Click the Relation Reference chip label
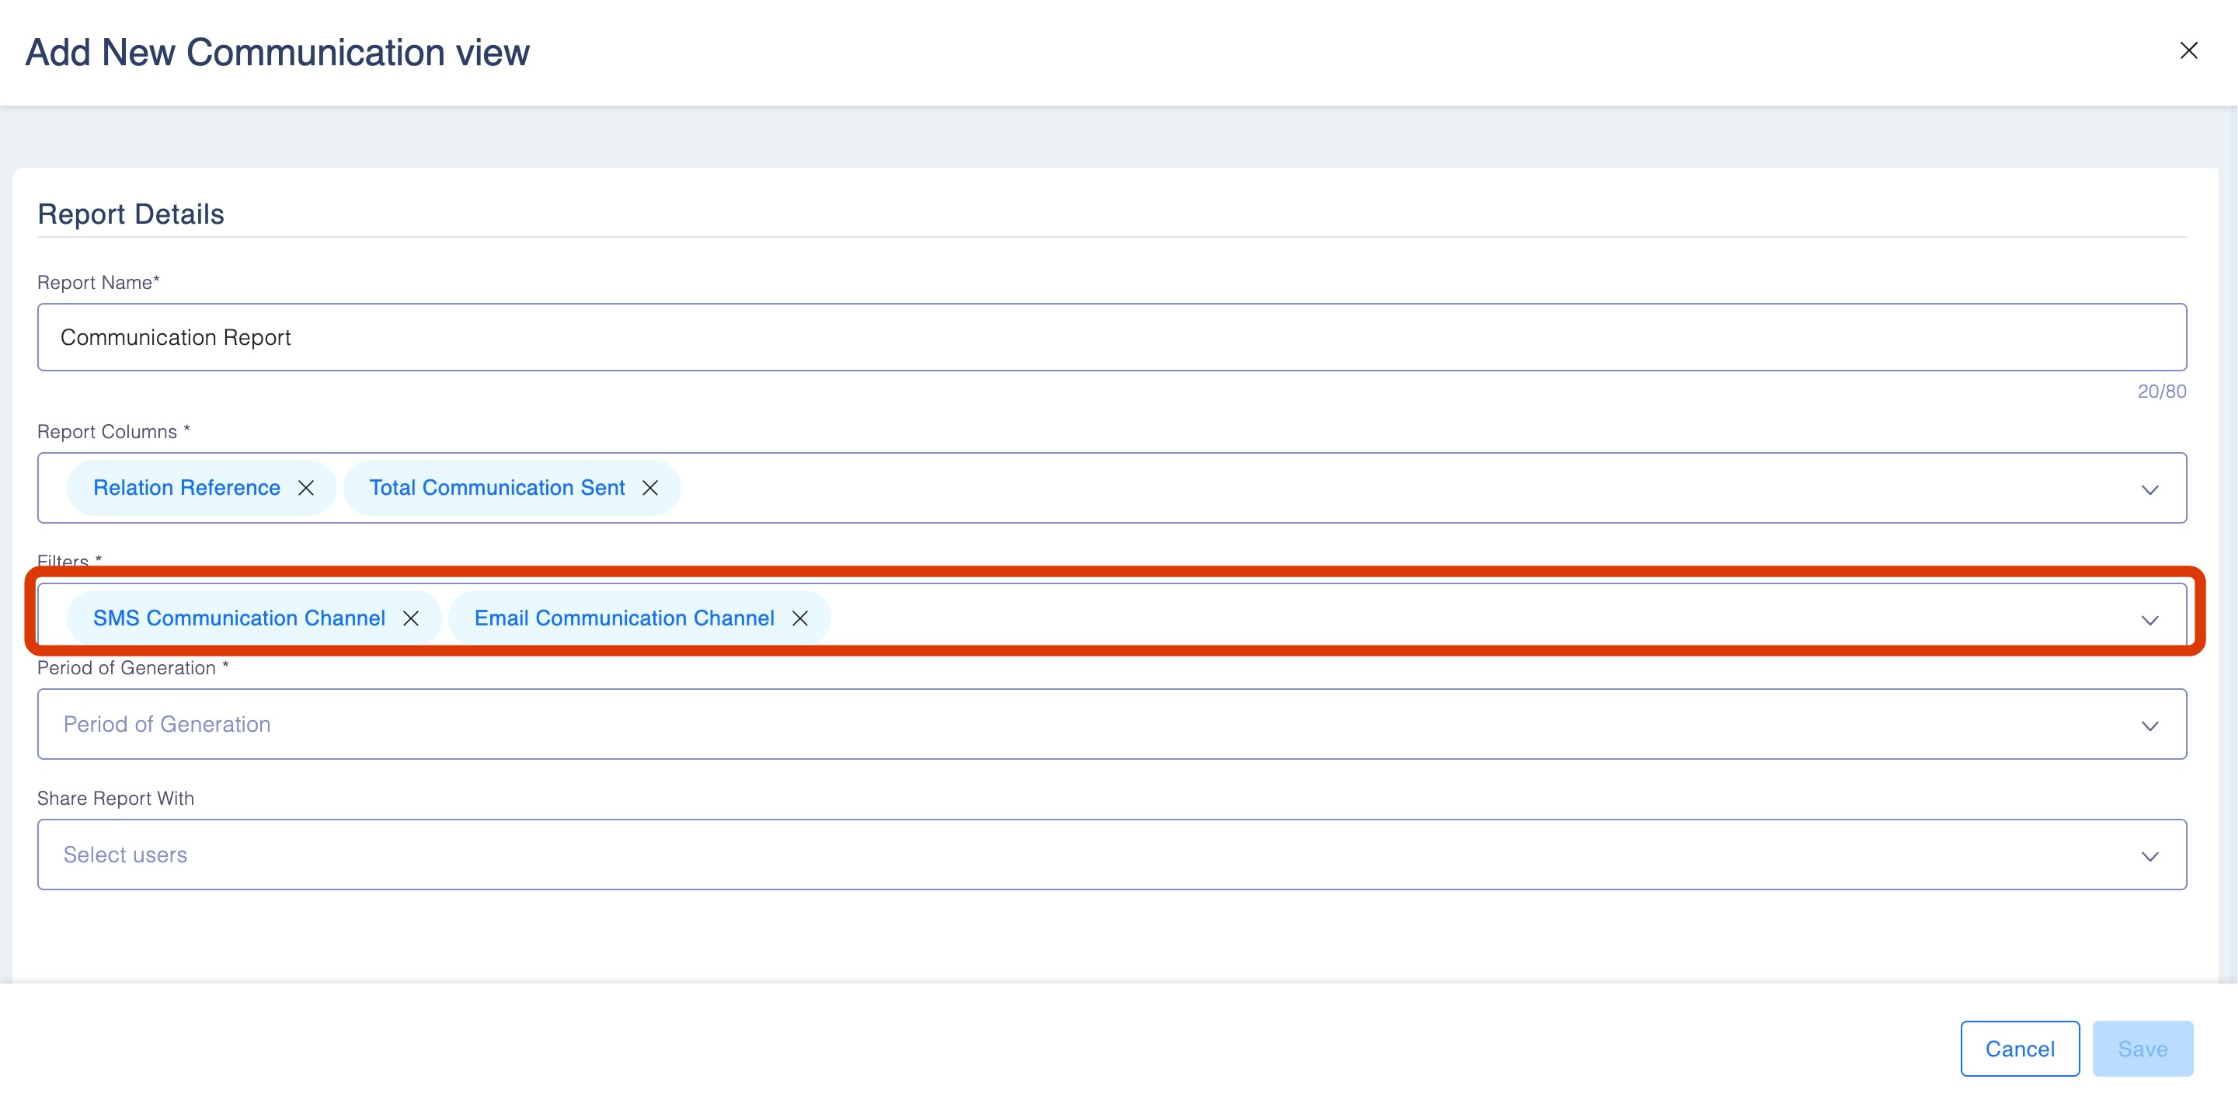 [186, 488]
